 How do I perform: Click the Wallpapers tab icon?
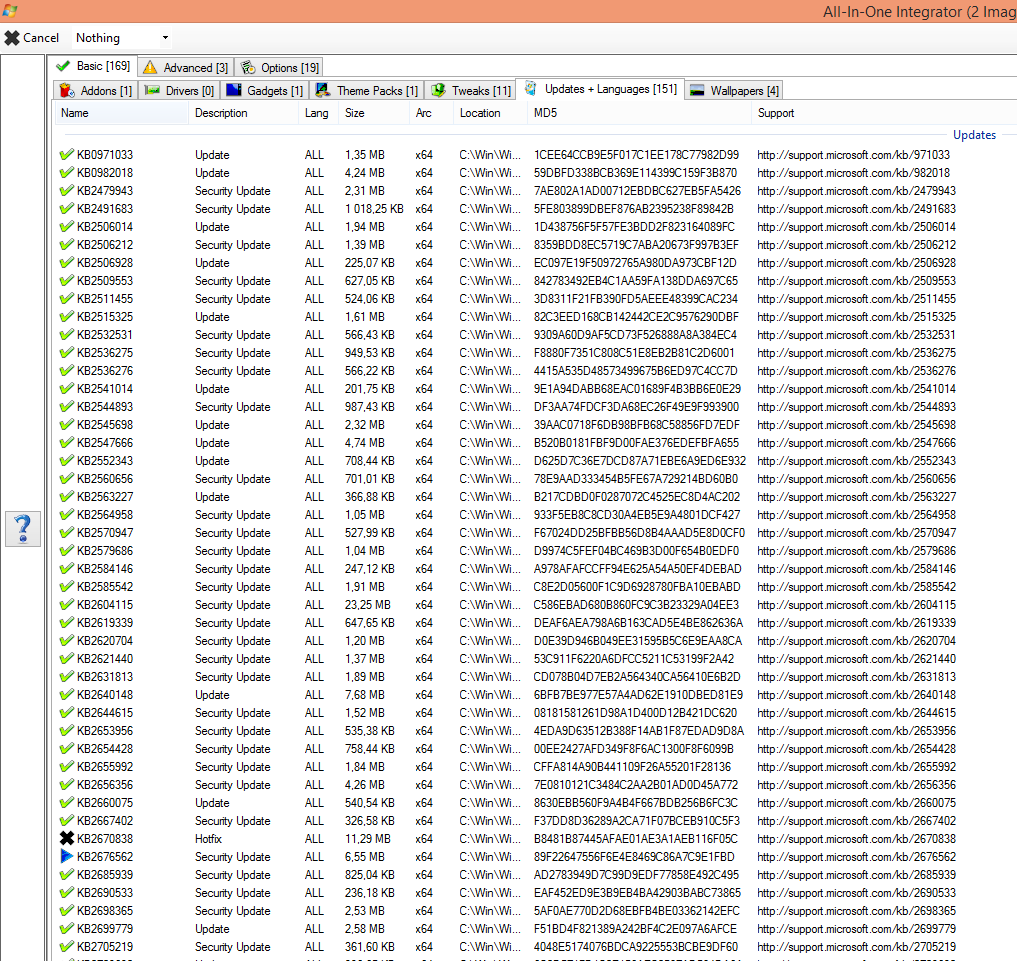click(696, 90)
